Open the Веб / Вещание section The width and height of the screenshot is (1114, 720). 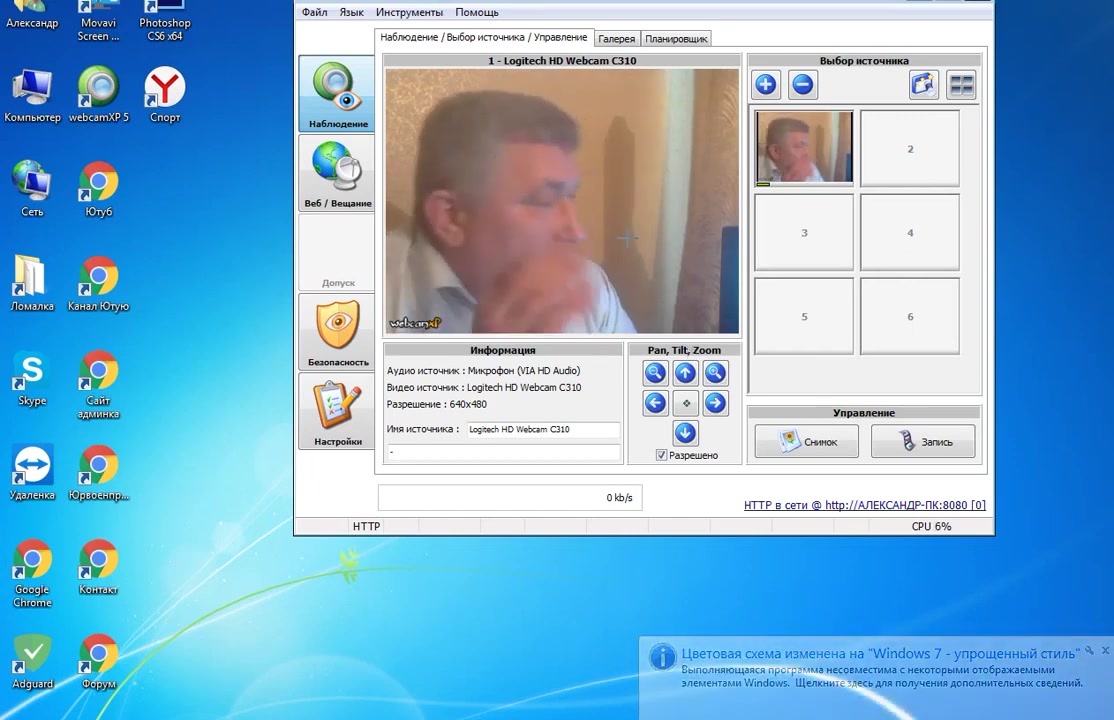(x=337, y=173)
